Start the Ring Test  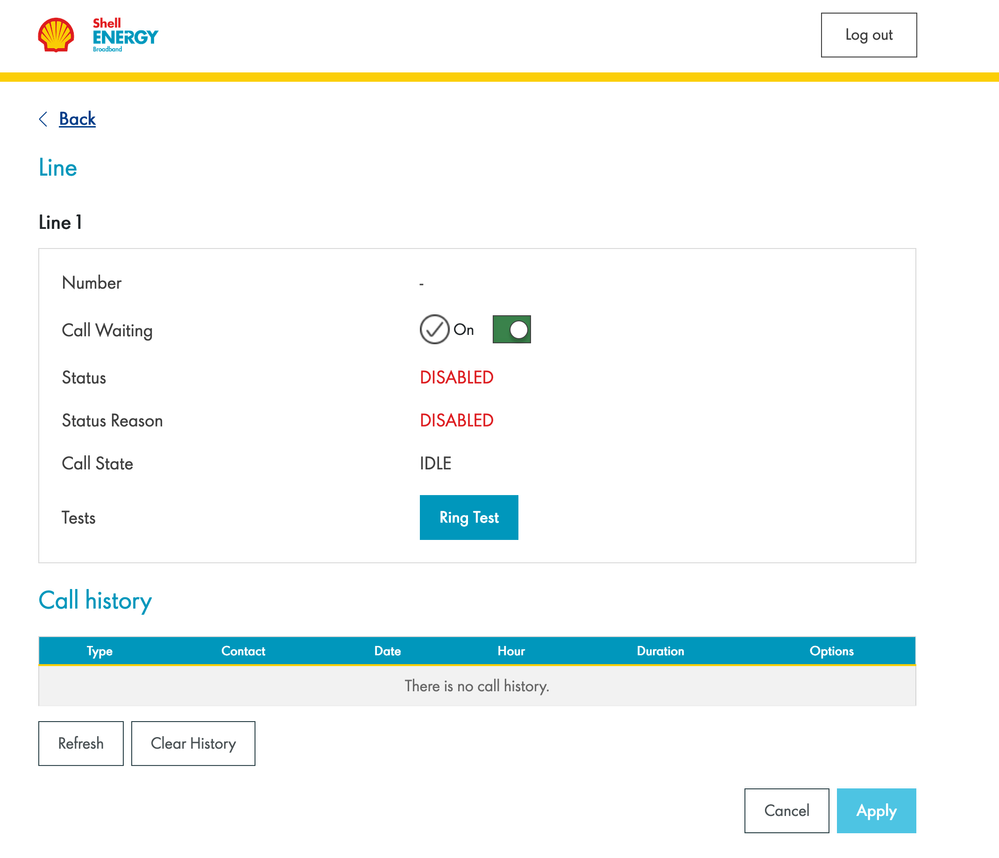(x=468, y=517)
